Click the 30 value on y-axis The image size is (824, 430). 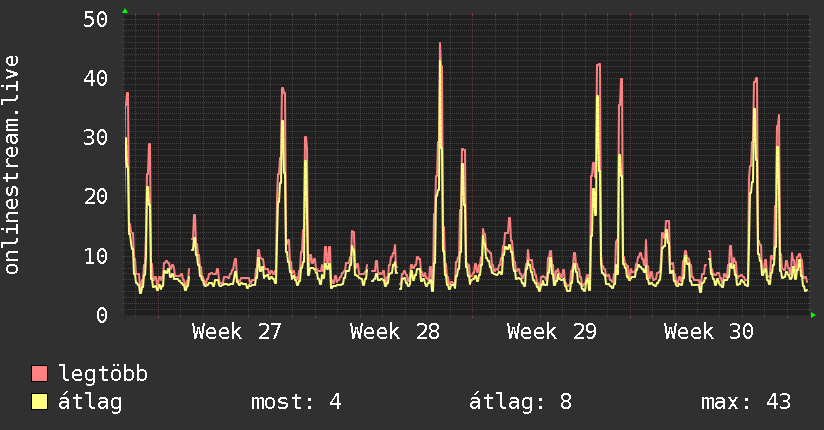(95, 138)
